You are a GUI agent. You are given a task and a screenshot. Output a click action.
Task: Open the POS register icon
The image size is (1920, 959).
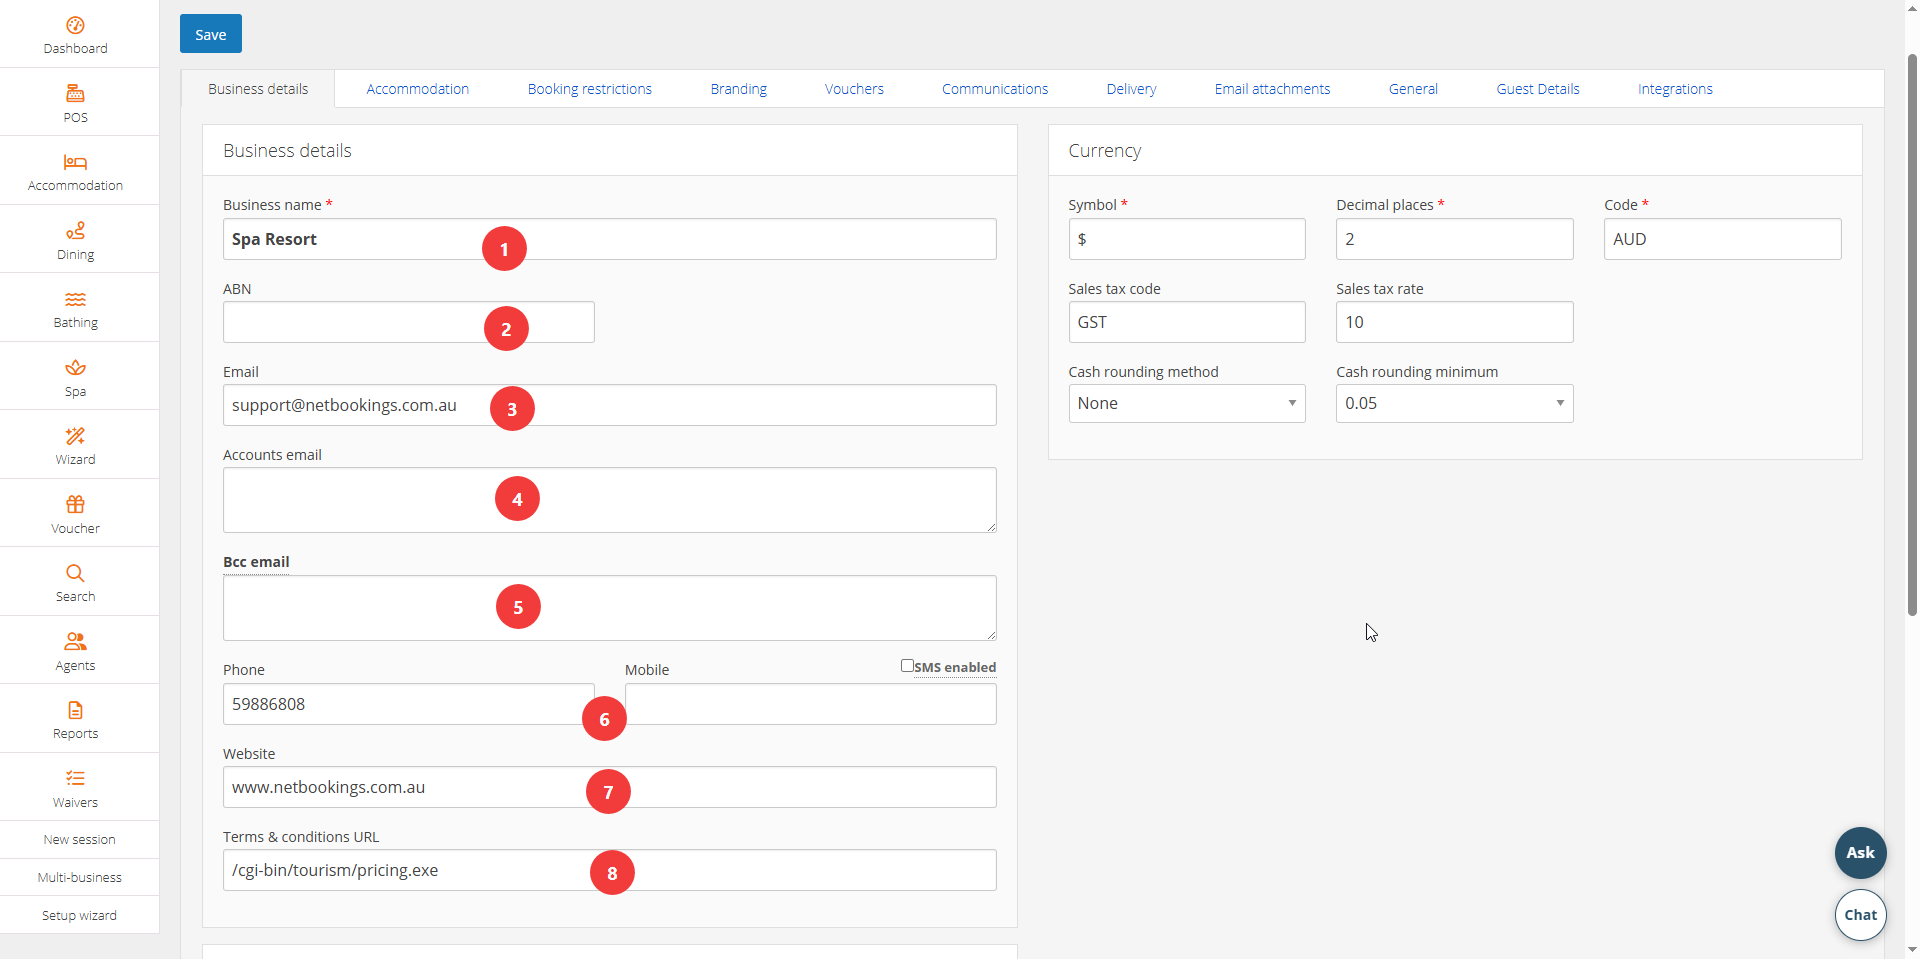tap(75, 94)
